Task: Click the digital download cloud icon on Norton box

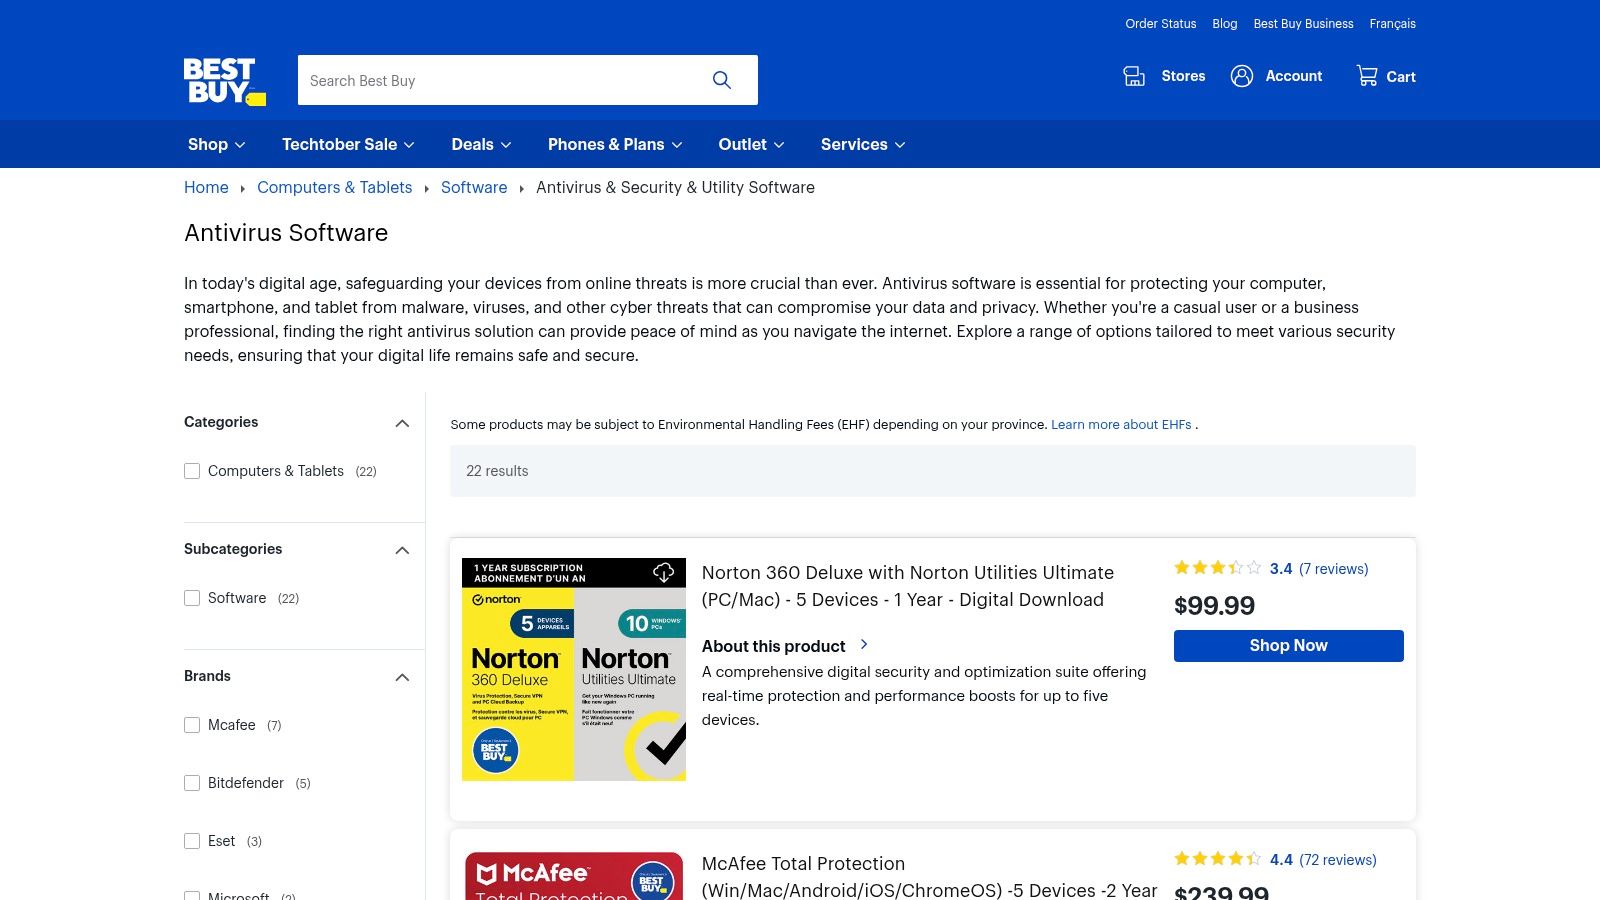Action: coord(665,572)
